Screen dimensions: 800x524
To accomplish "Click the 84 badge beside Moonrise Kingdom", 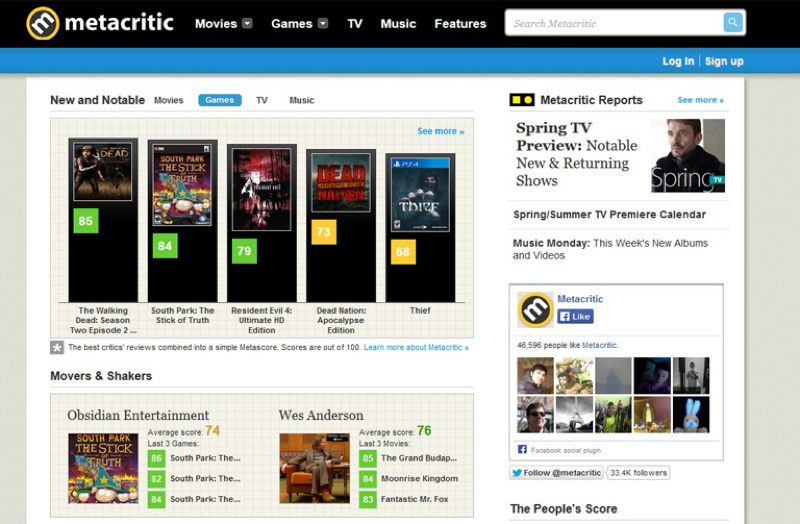I will click(x=367, y=479).
